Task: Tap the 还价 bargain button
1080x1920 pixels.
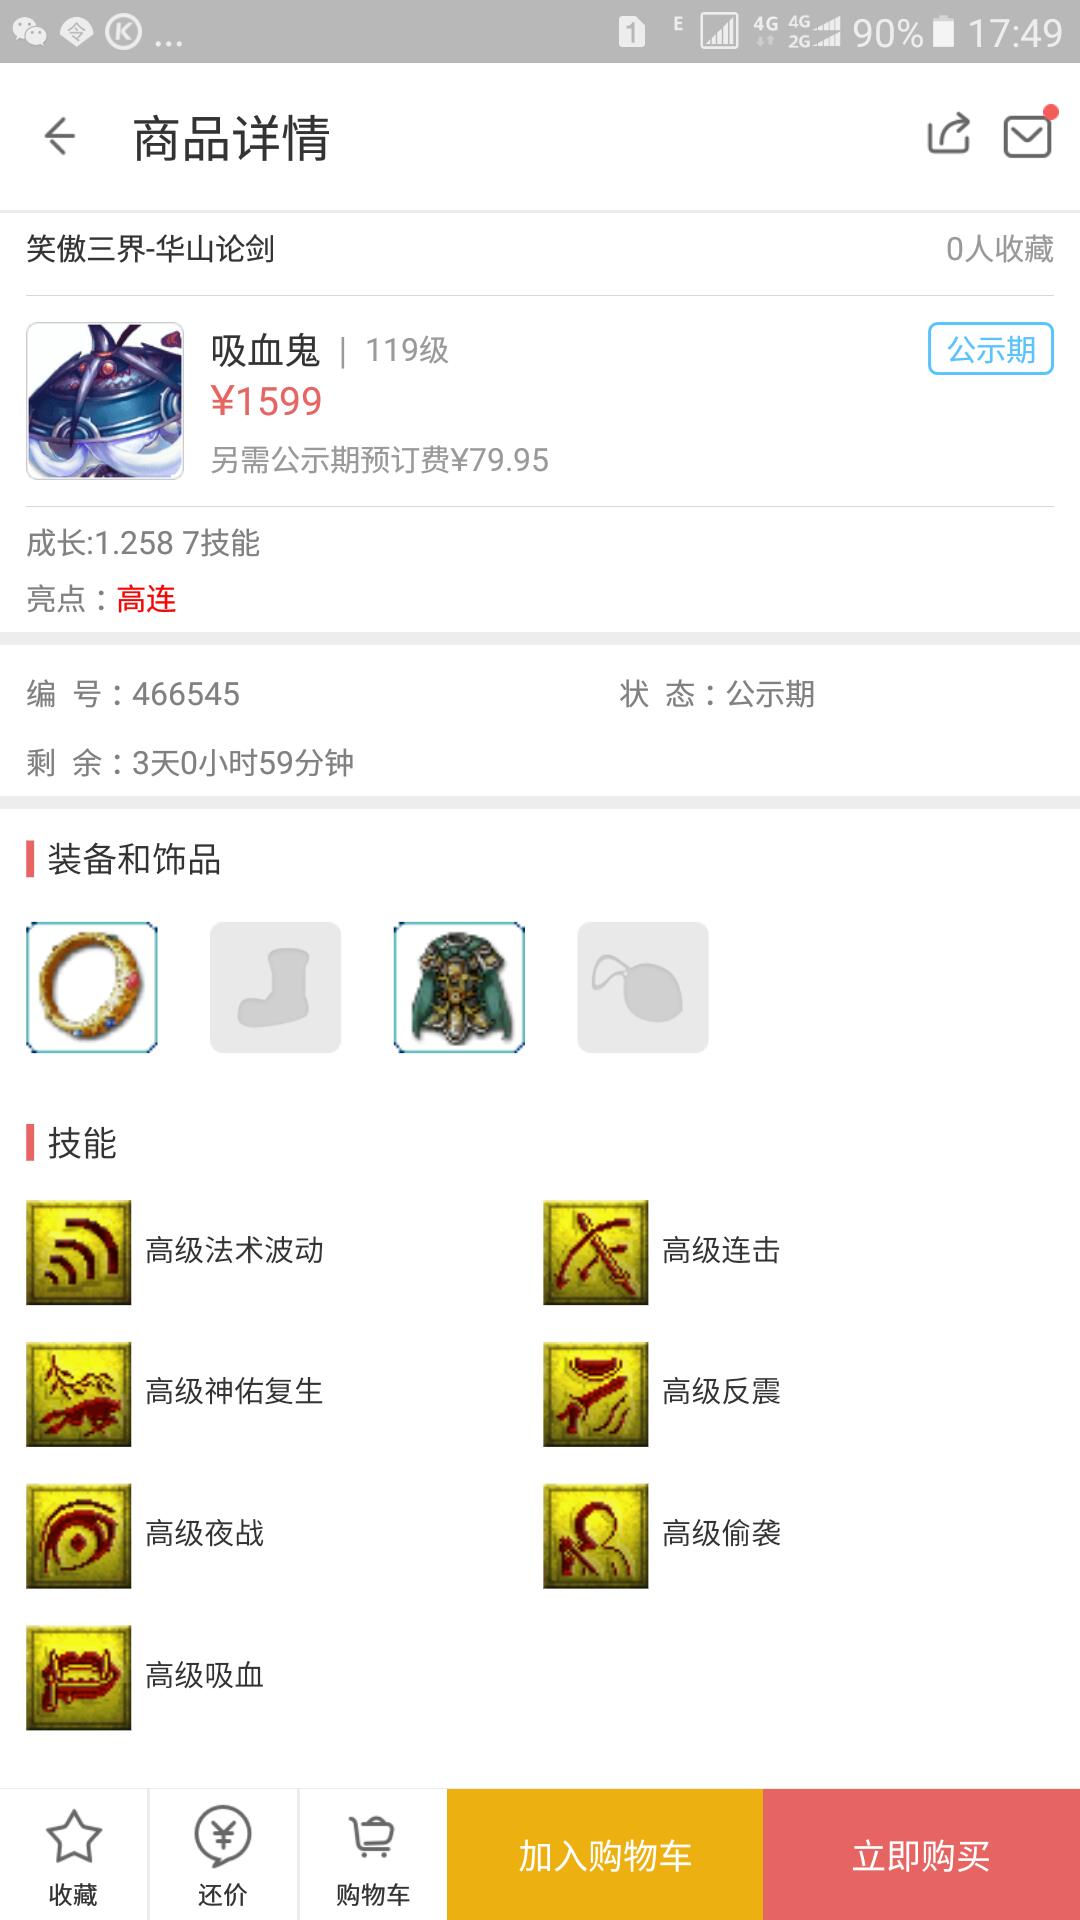Action: 223,1855
